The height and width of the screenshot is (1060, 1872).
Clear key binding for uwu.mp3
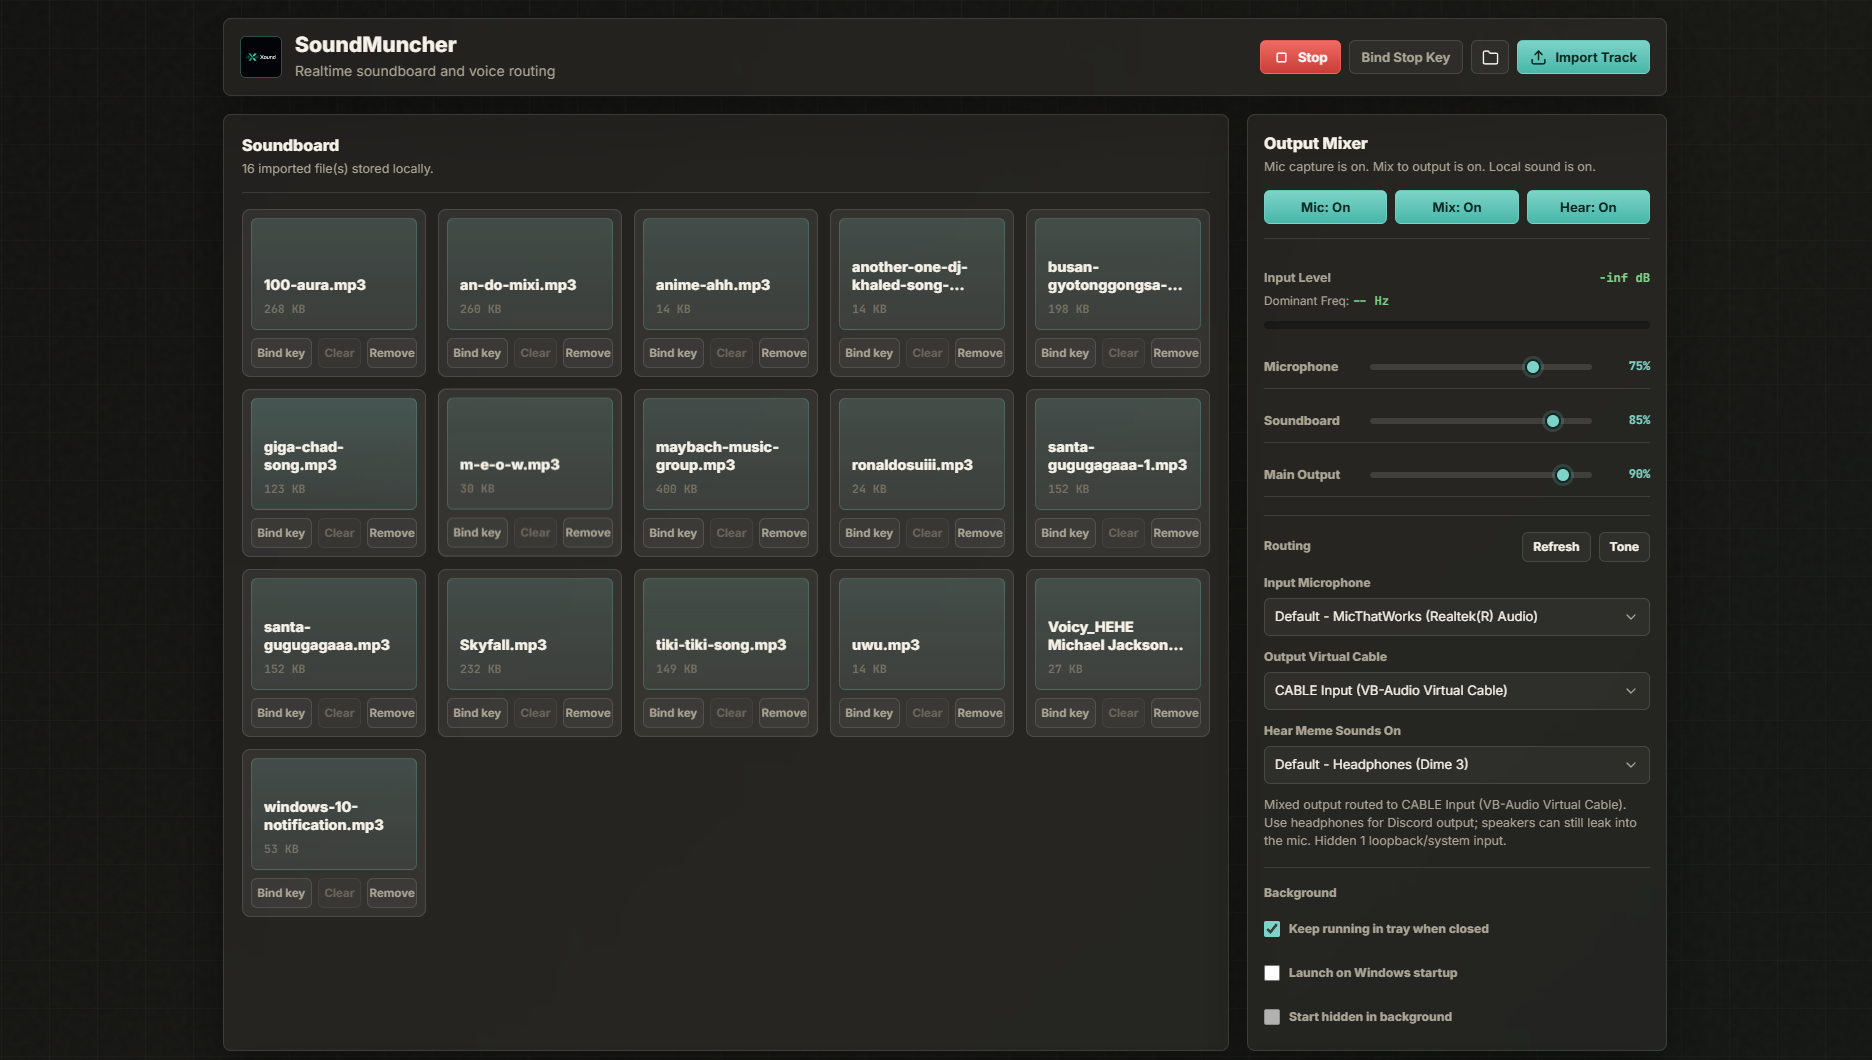click(927, 713)
